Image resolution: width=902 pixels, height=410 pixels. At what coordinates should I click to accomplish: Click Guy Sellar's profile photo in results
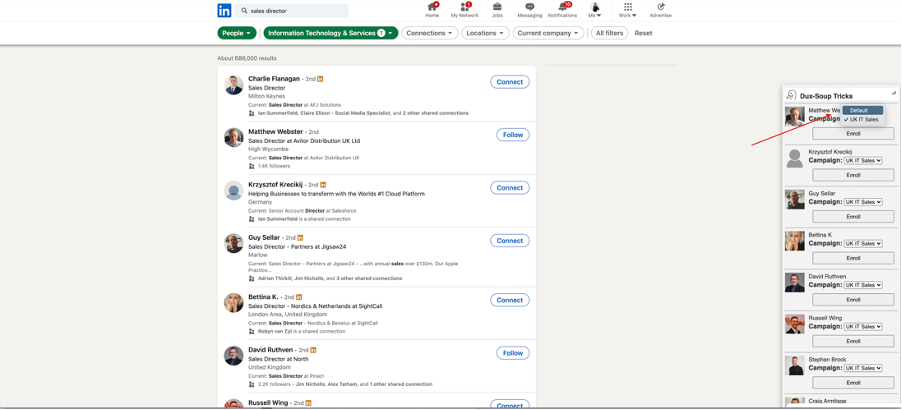tap(234, 243)
